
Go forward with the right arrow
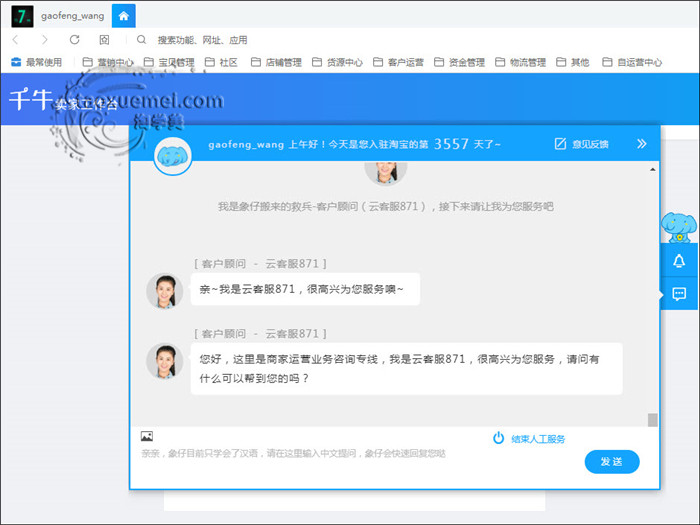pyautogui.click(x=44, y=40)
